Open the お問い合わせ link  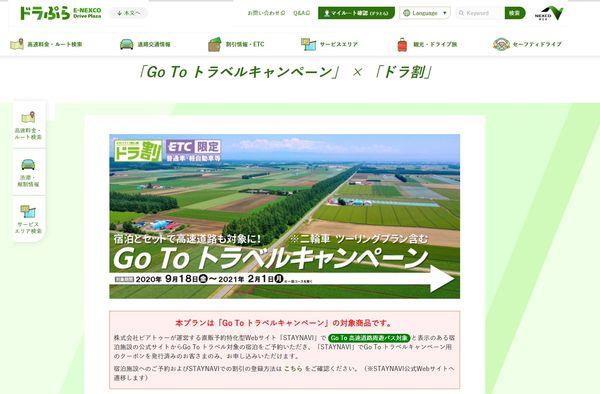coord(266,13)
